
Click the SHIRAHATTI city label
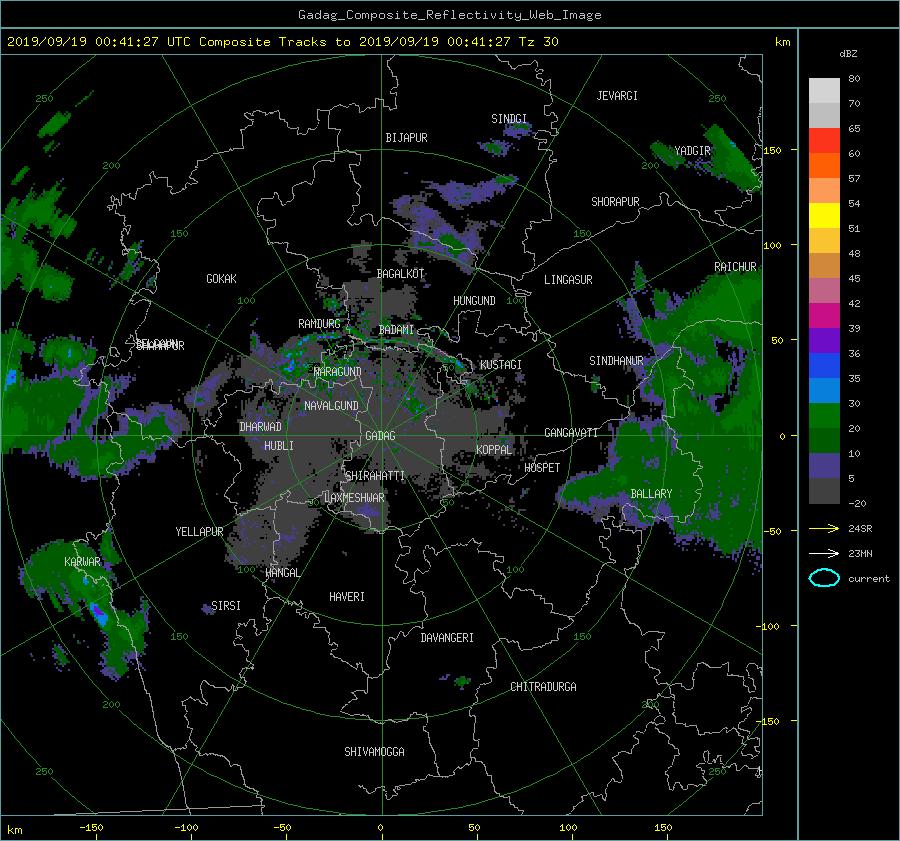375,476
